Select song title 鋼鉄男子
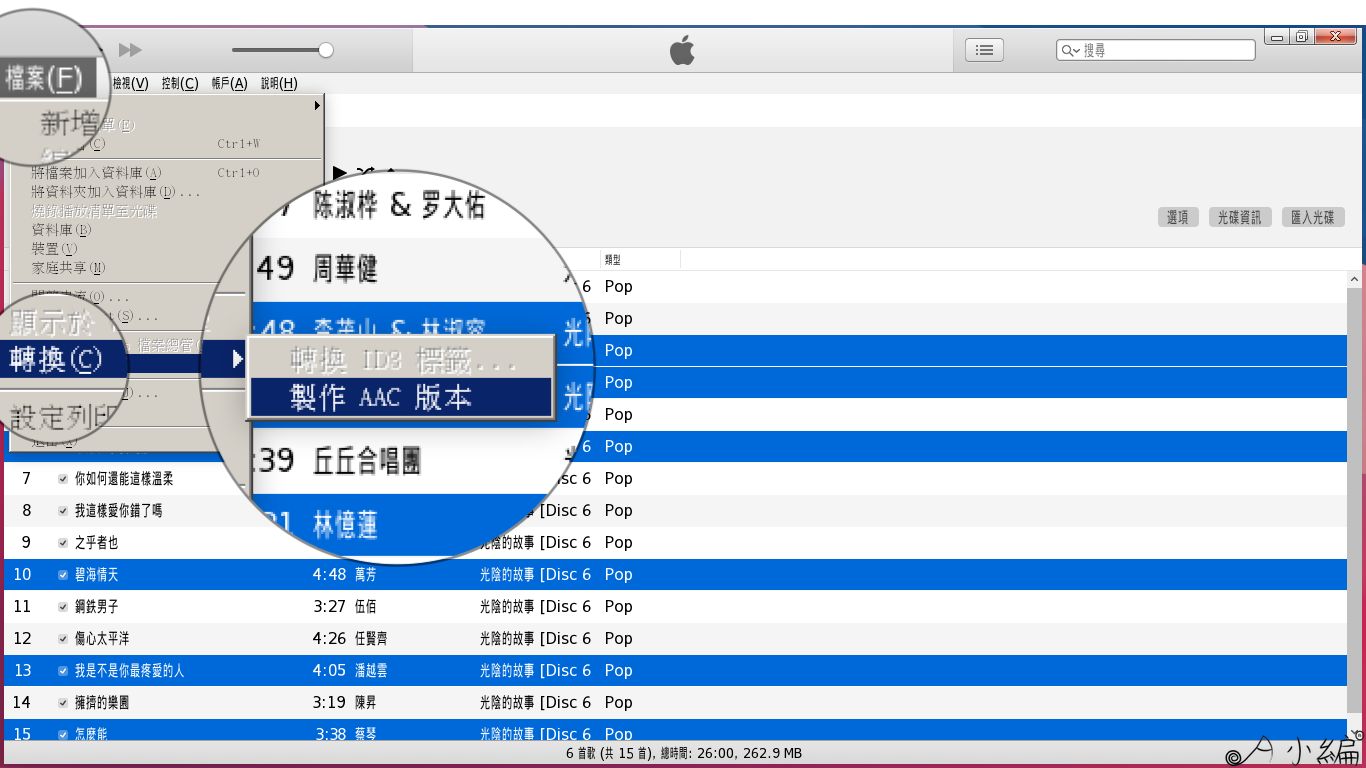This screenshot has height=768, width=1366. (97, 607)
